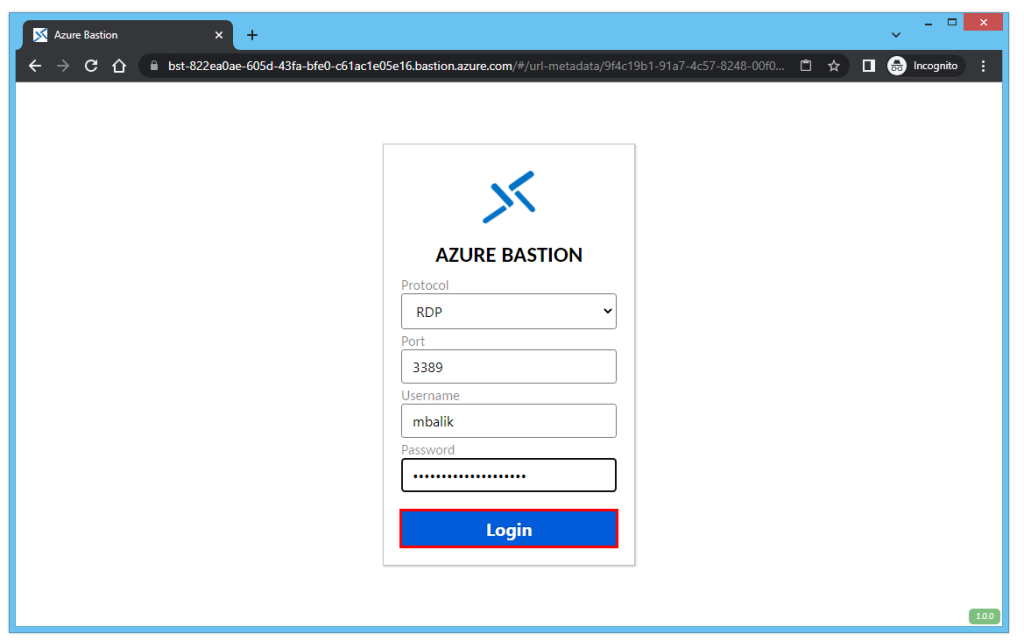
Task: Click the AZURE BASTION heading
Action: click(x=509, y=255)
